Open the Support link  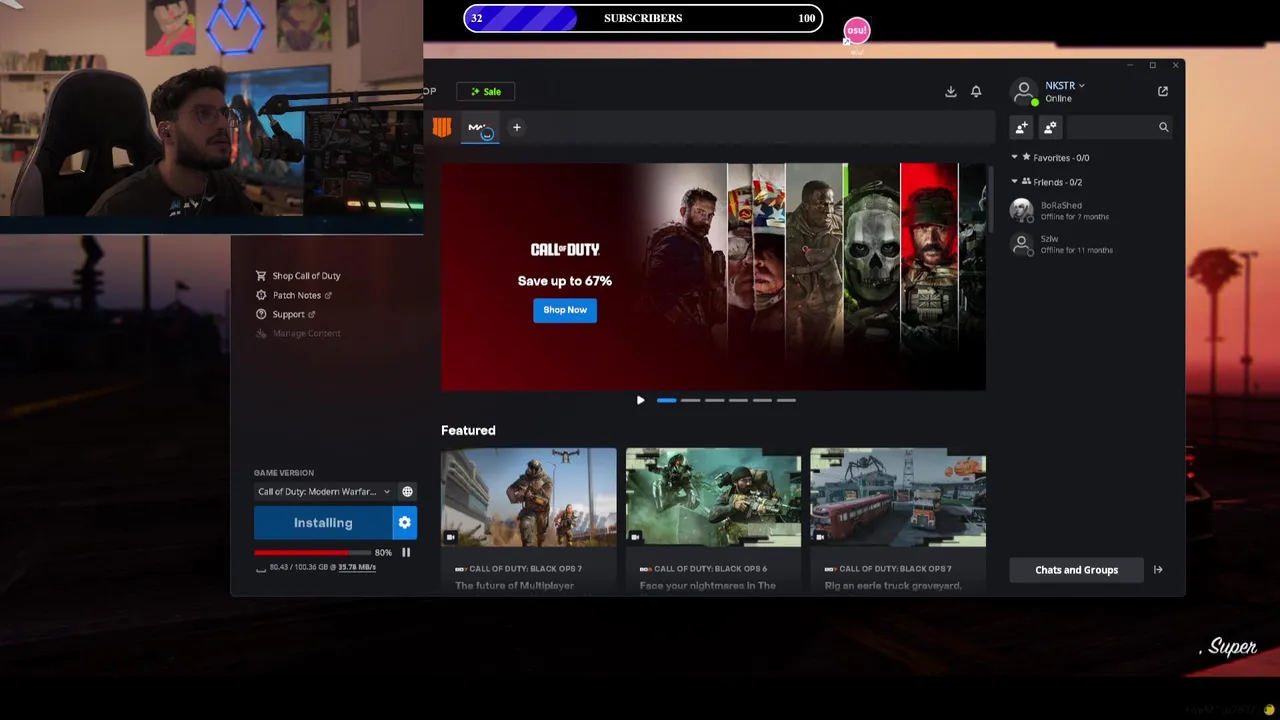click(286, 314)
